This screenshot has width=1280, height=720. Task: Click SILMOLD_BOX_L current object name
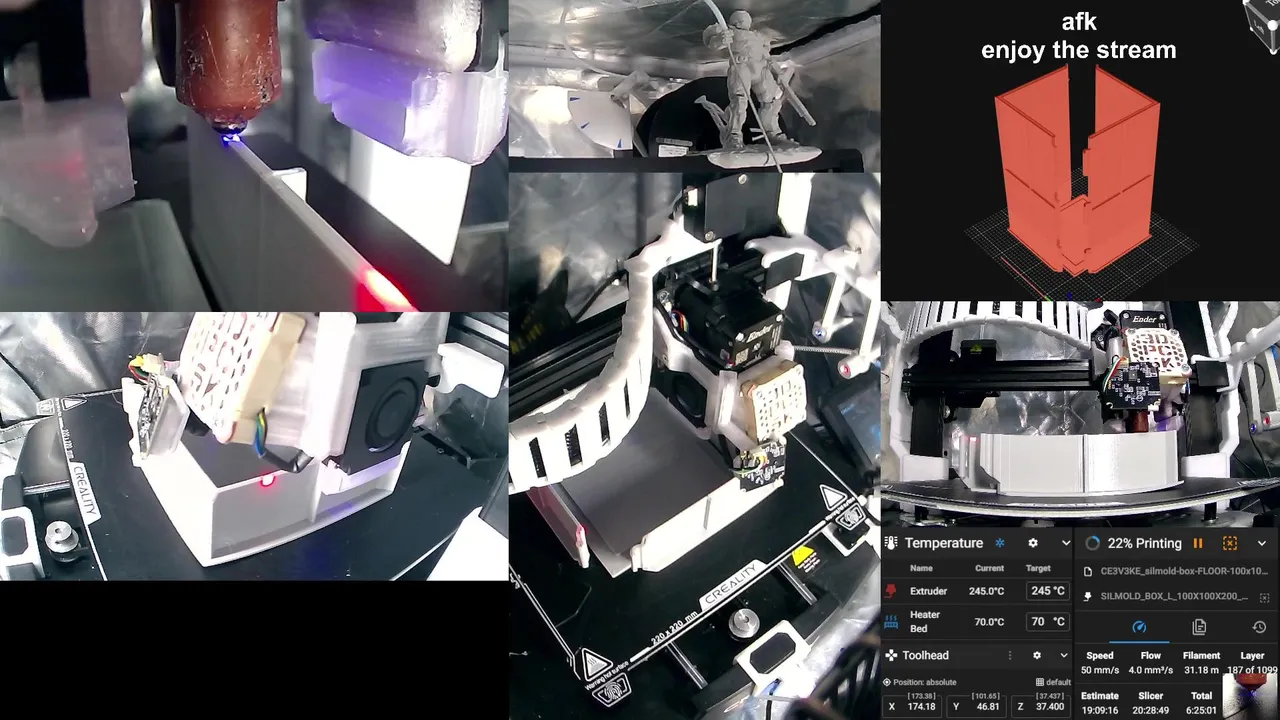(1174, 596)
